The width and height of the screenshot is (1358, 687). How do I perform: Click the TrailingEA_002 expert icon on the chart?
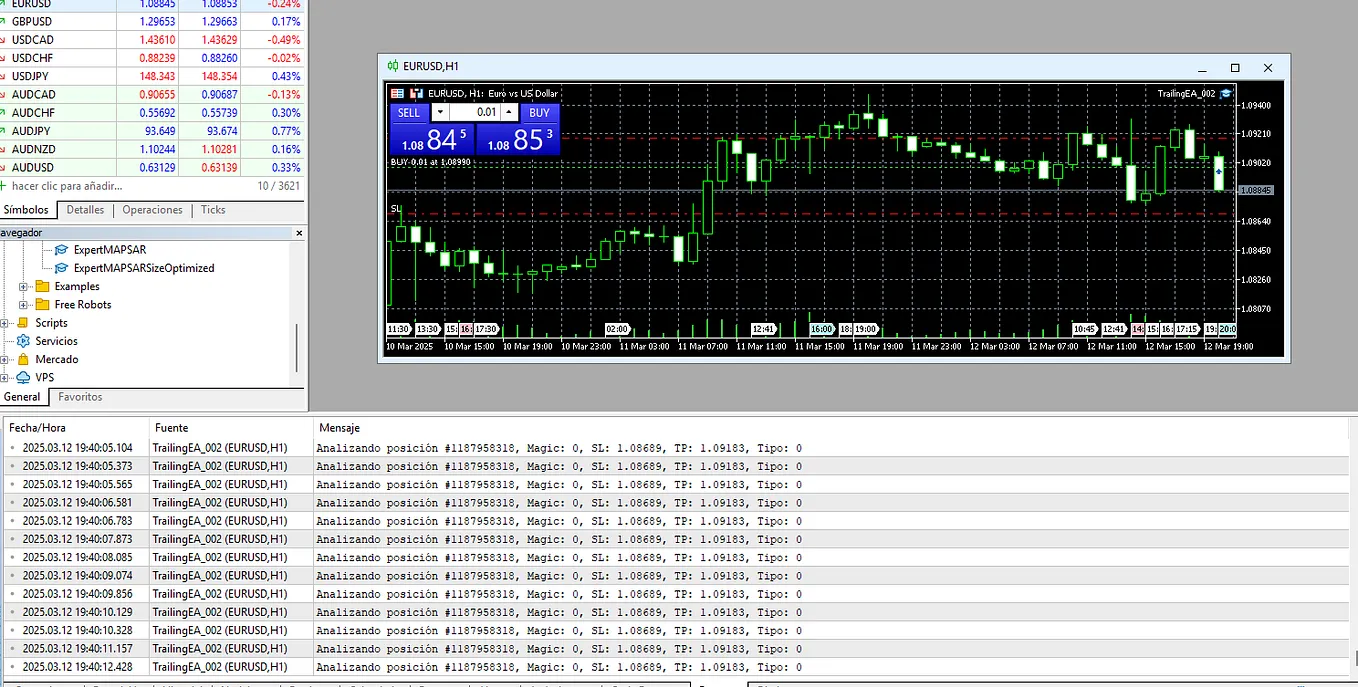1226,92
